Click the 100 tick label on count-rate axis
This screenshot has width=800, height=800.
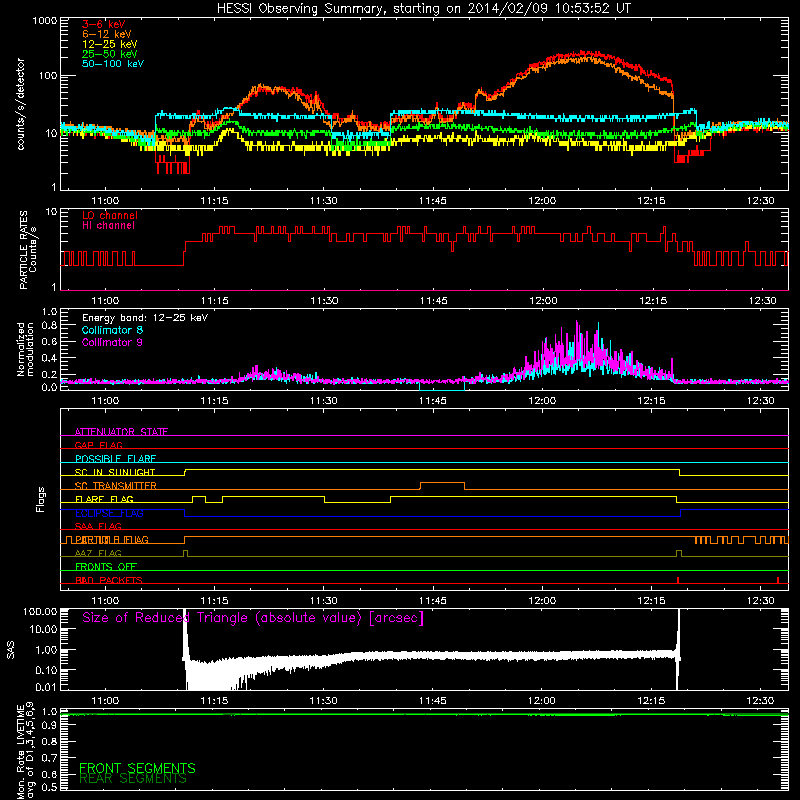(47, 76)
